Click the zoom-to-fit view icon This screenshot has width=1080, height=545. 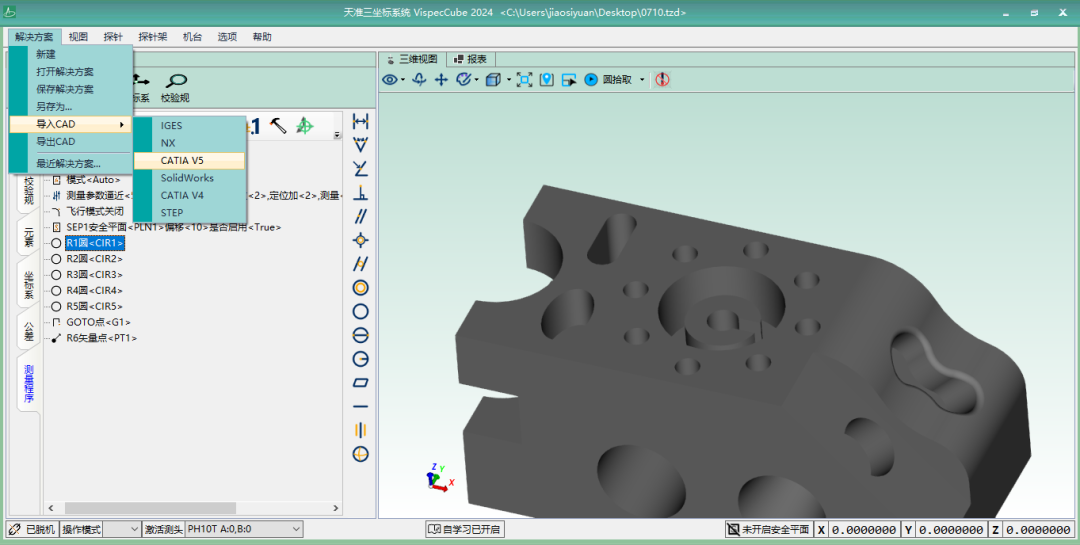[x=524, y=79]
